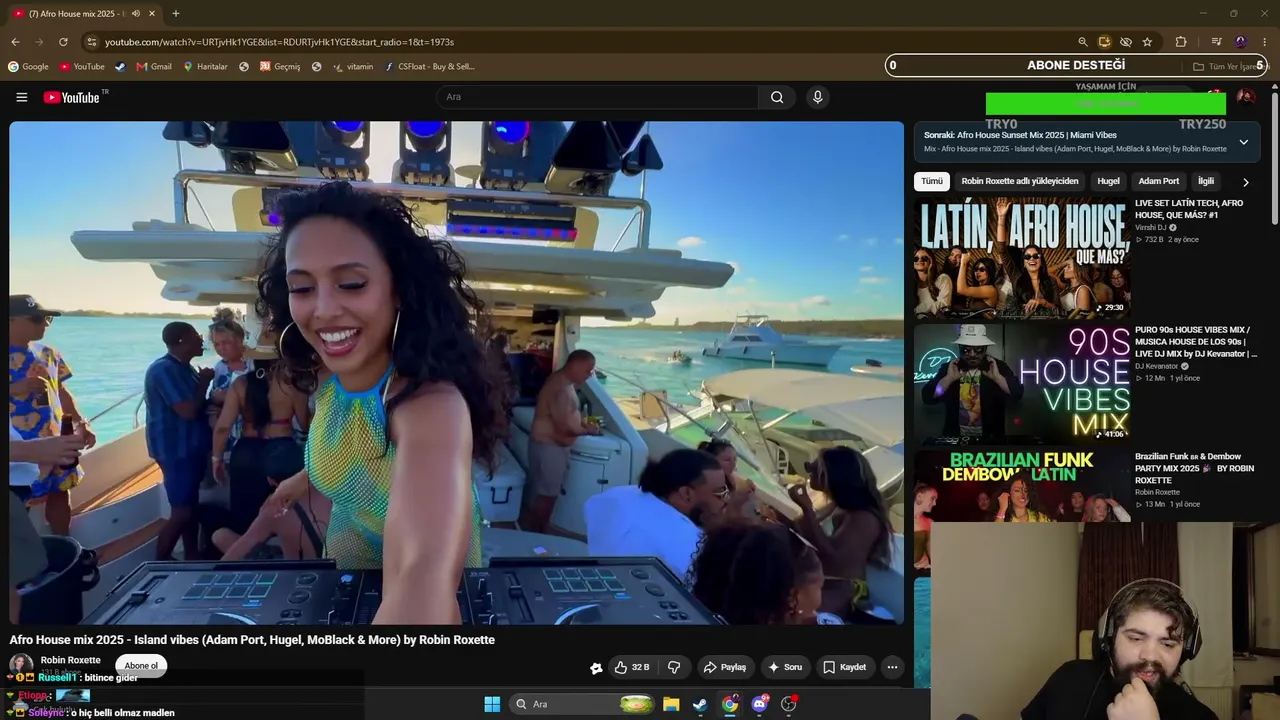
Task: Open Robin Roxette channel avatar
Action: pos(21,665)
